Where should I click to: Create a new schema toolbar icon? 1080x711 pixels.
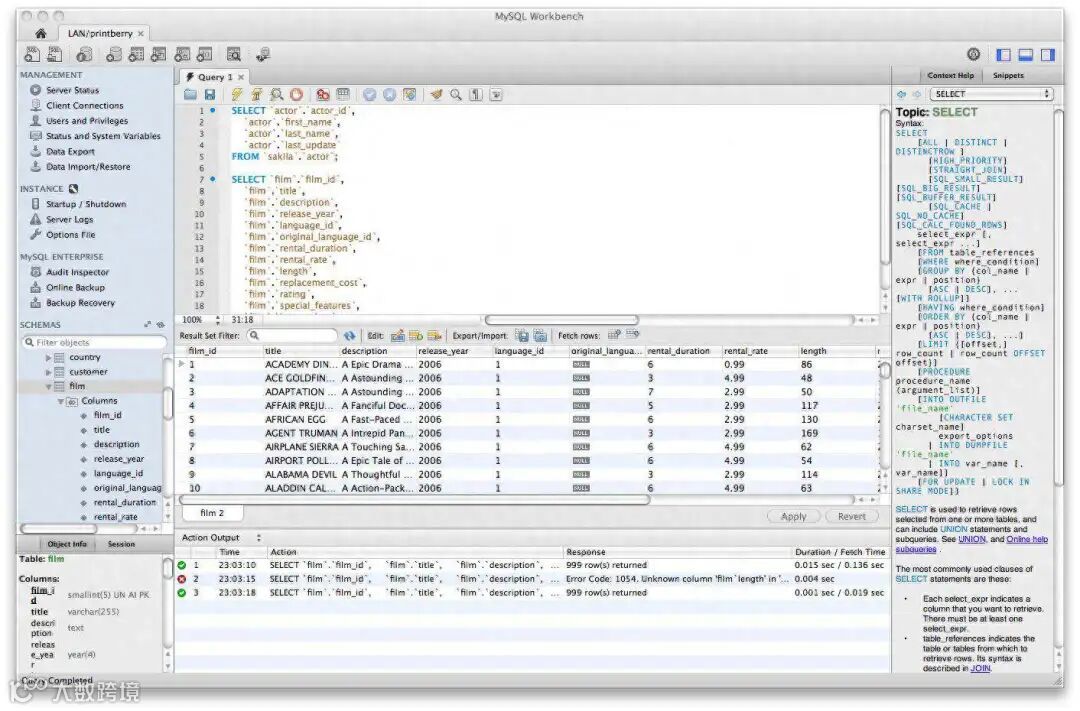point(114,54)
